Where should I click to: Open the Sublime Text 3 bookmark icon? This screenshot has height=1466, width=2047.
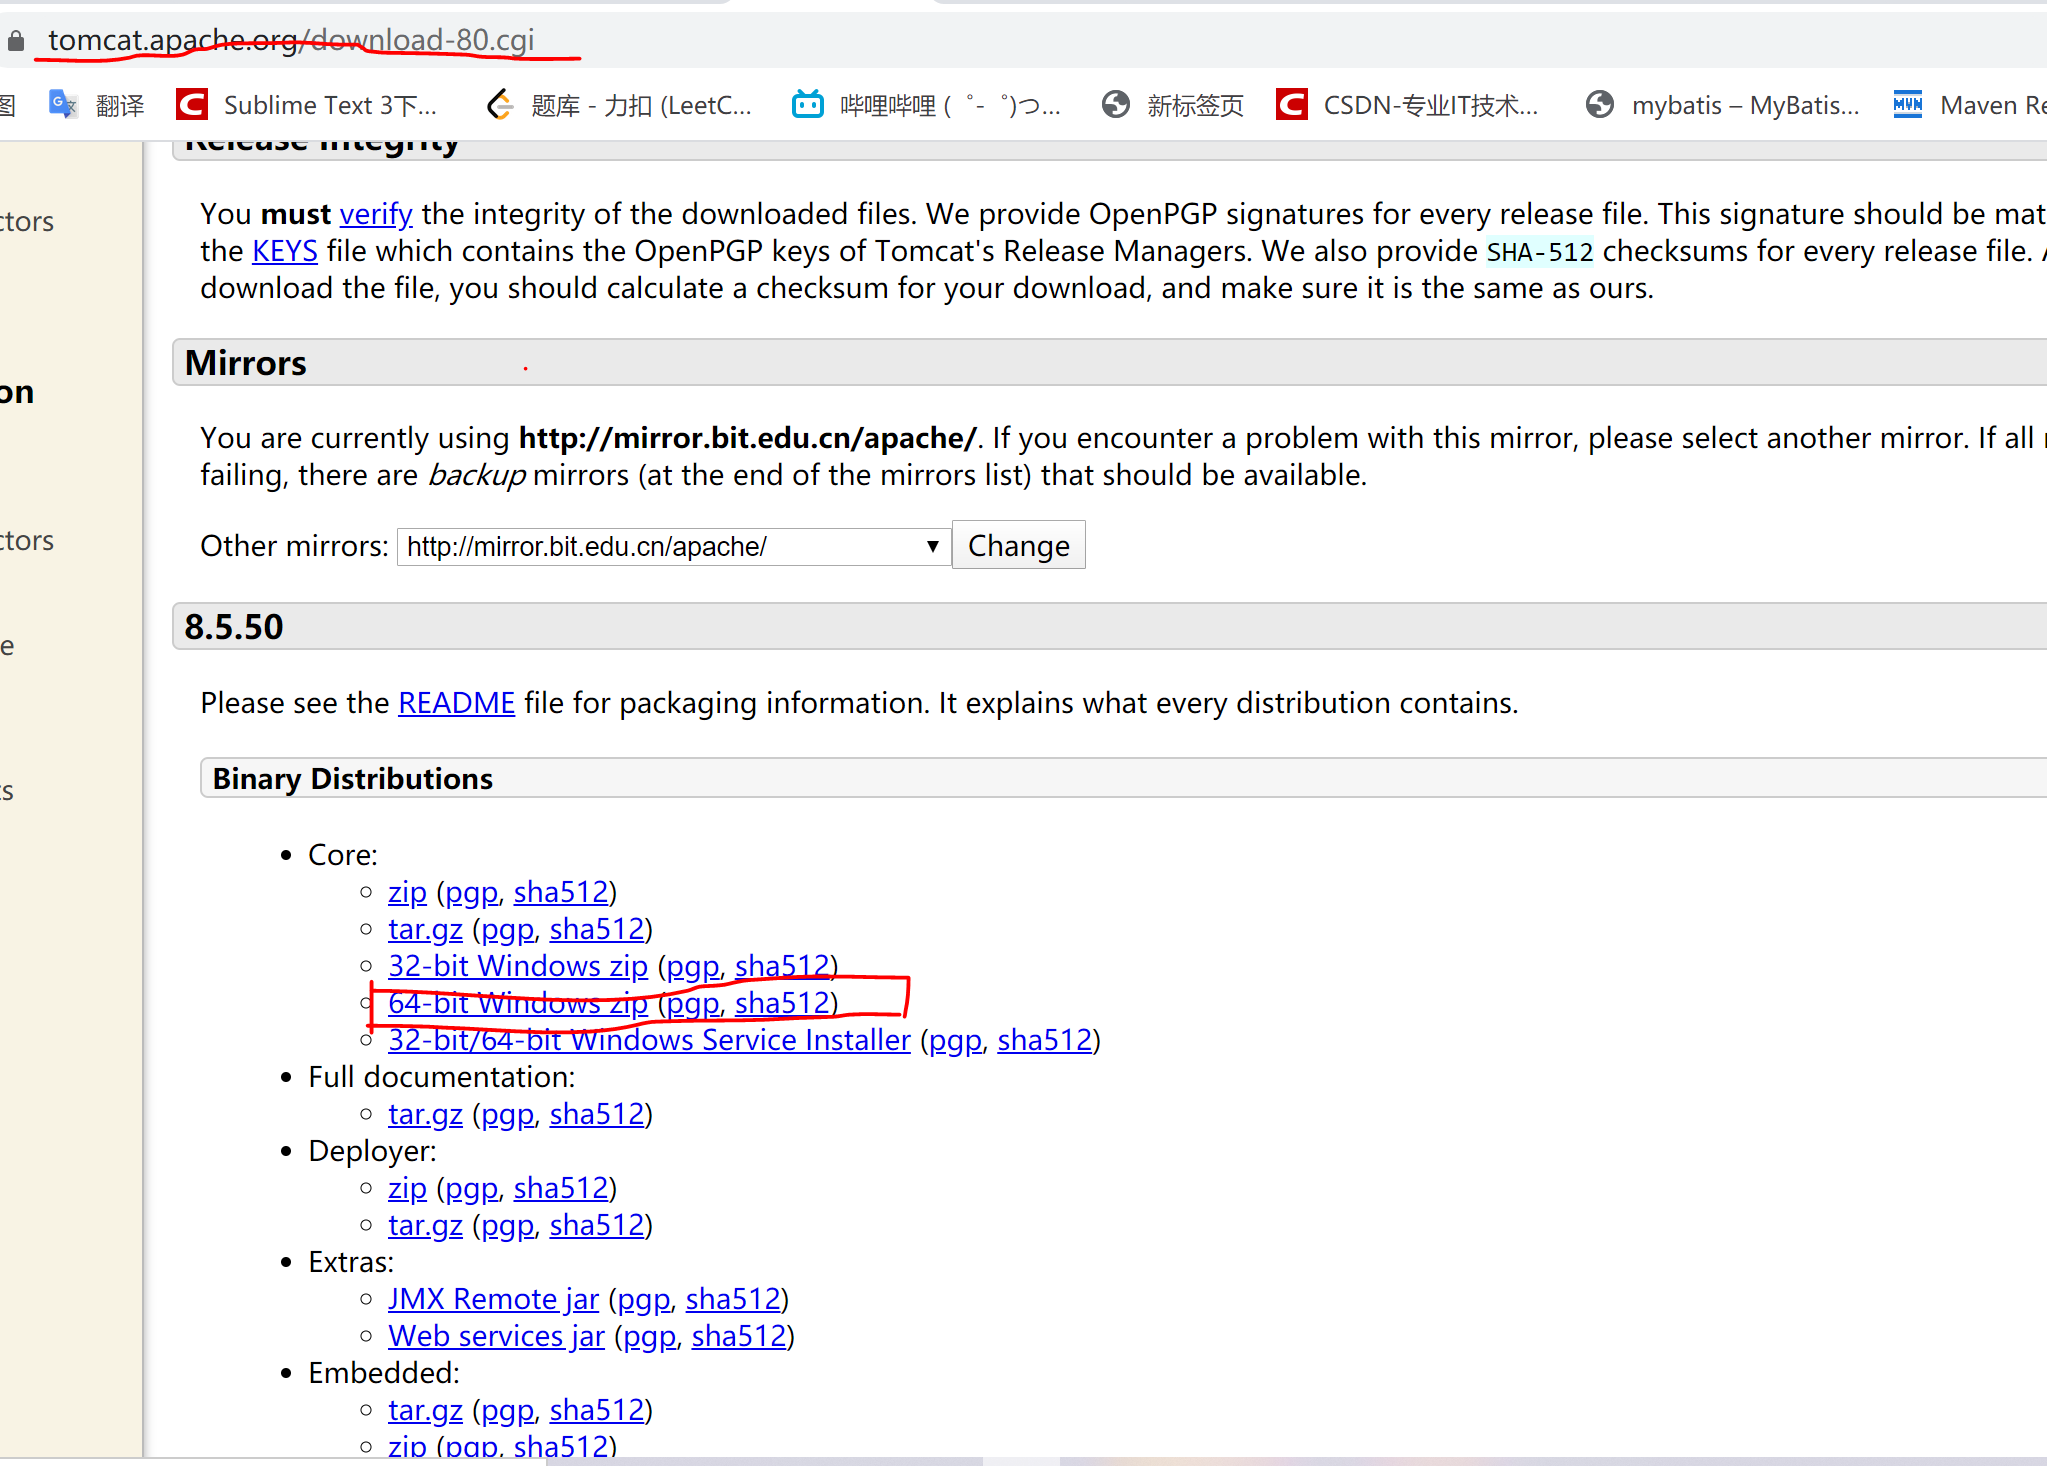pos(191,104)
